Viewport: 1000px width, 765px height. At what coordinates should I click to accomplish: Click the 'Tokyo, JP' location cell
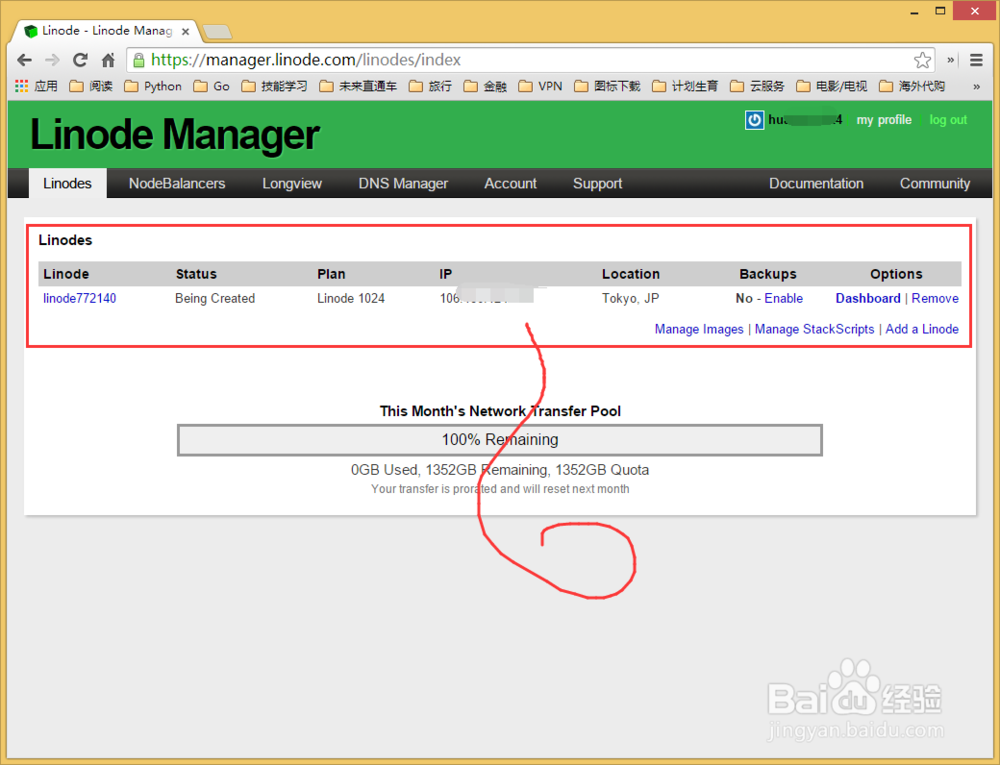click(x=631, y=298)
